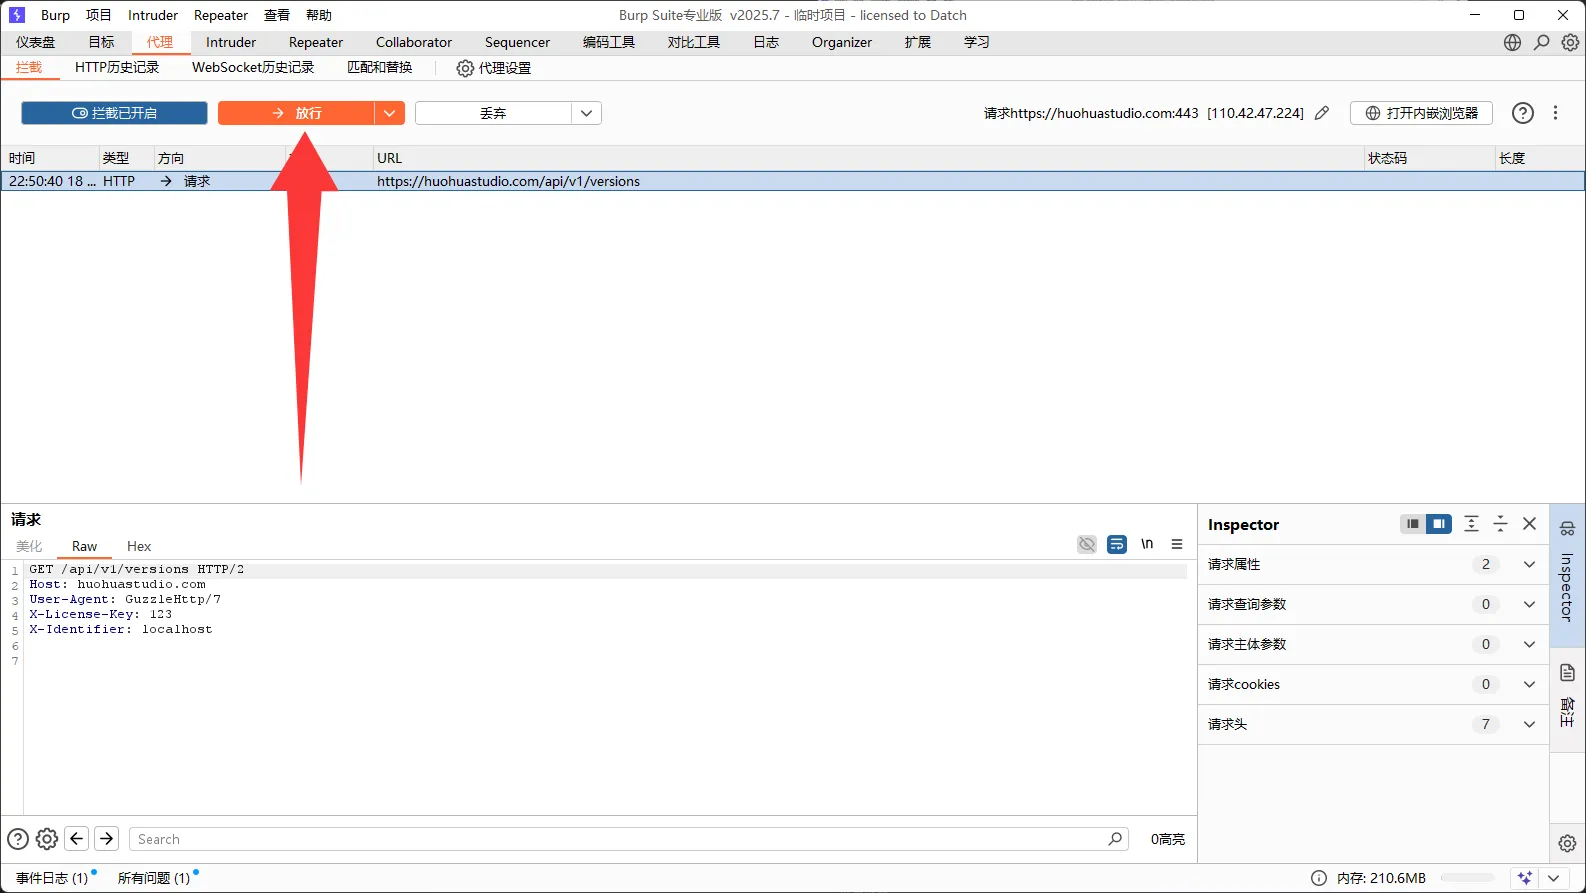1586x893 pixels.
Task: Open the dropdown arrow beside 放行 button
Action: (x=390, y=113)
